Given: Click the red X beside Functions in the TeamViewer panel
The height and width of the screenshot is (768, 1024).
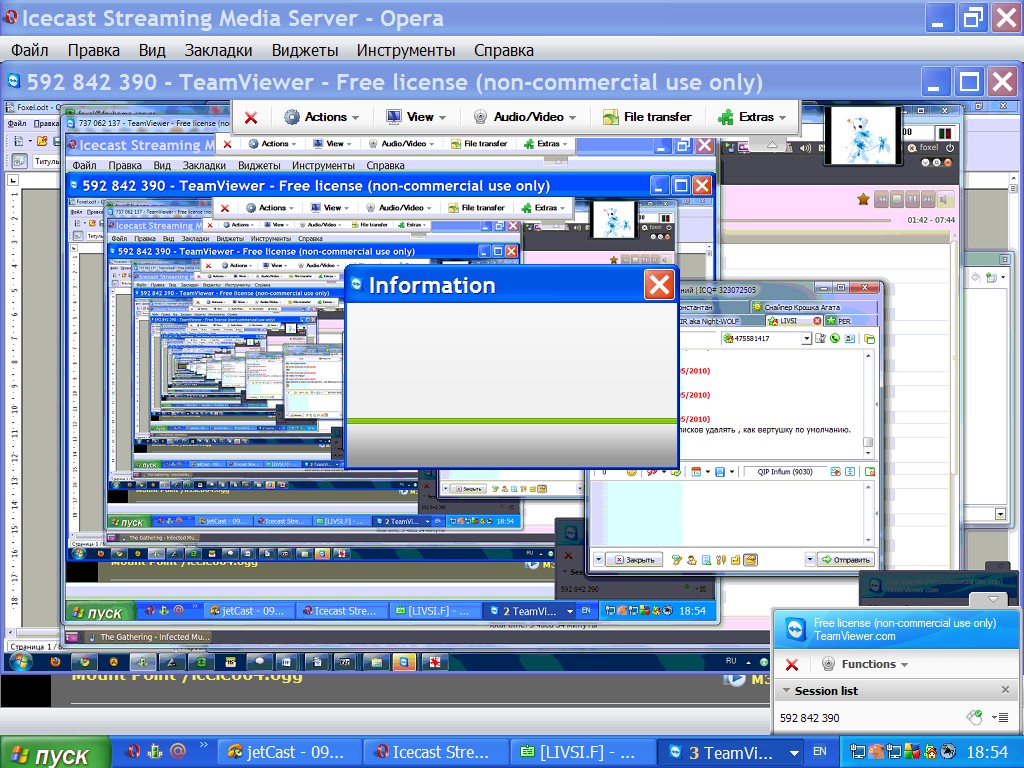Looking at the screenshot, I should coord(792,665).
